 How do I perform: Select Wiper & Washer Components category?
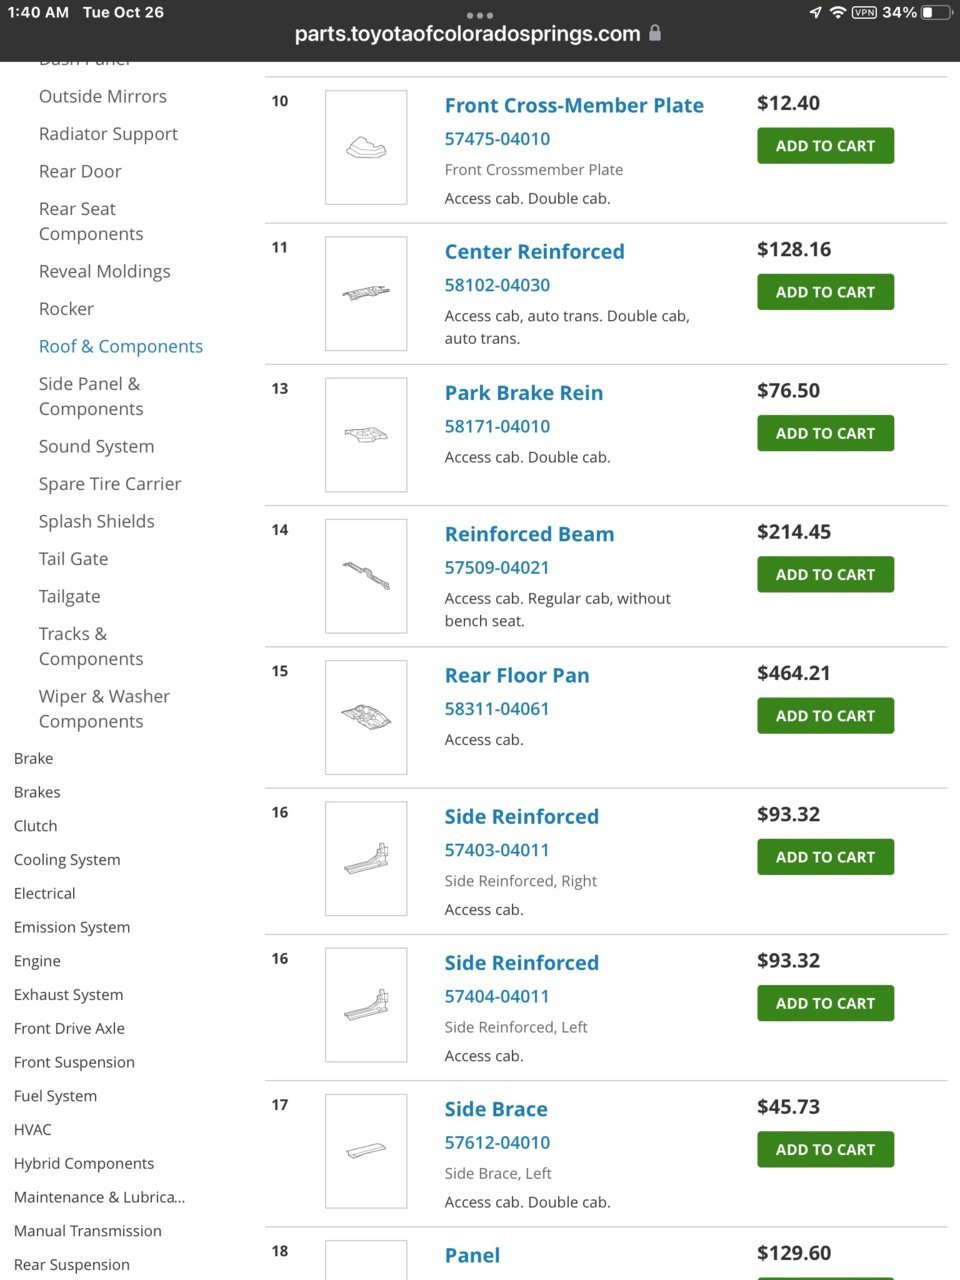pyautogui.click(x=104, y=708)
